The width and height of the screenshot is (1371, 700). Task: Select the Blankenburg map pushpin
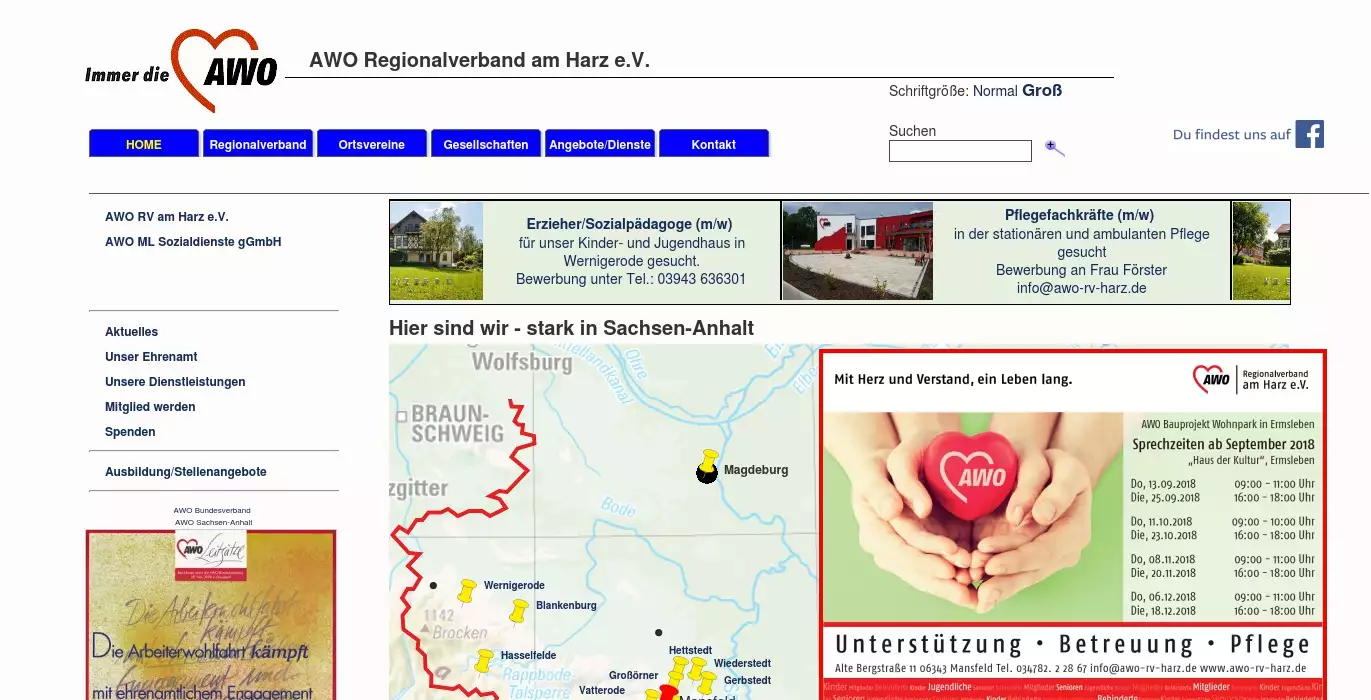click(519, 611)
